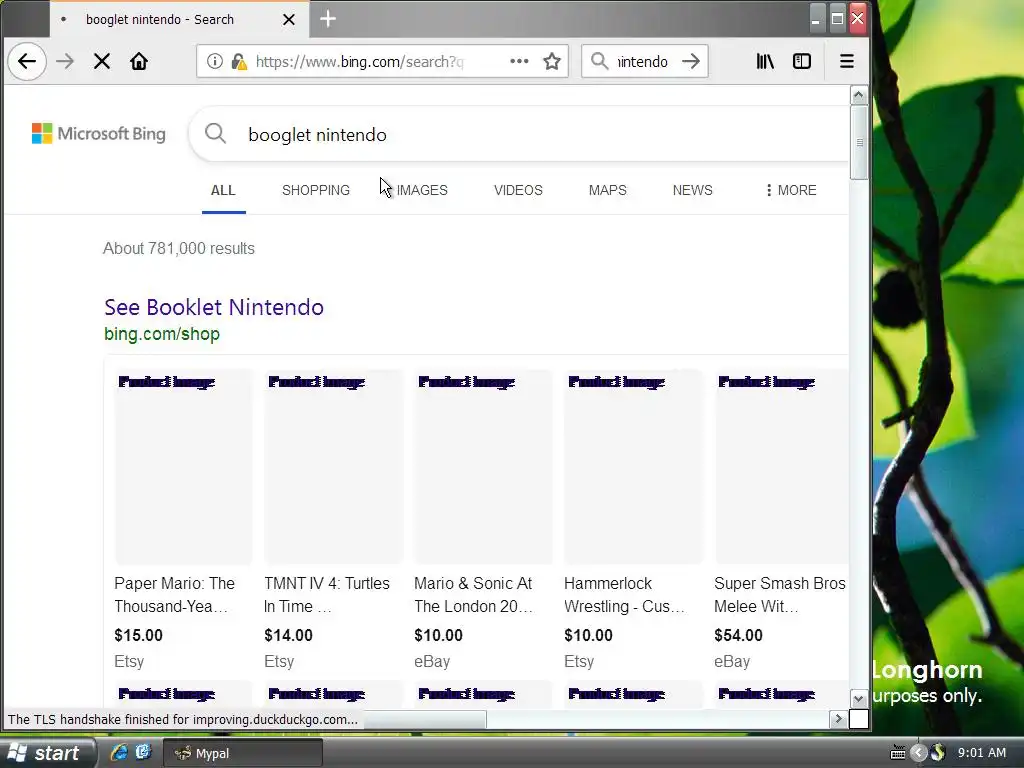Image resolution: width=1024 pixels, height=768 pixels.
Task: Open the Windows start menu
Action: (47, 753)
